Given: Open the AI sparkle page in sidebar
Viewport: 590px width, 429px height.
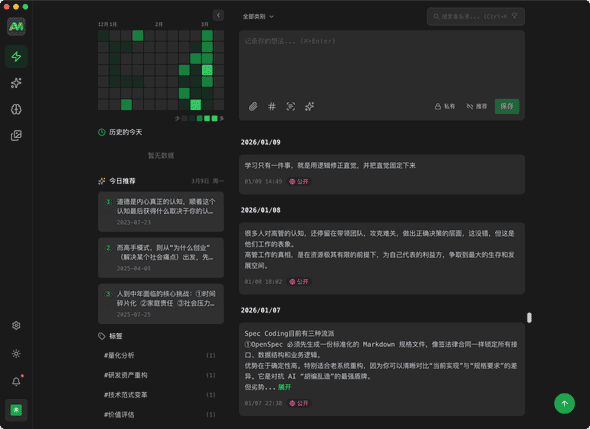Looking at the screenshot, I should coord(16,83).
